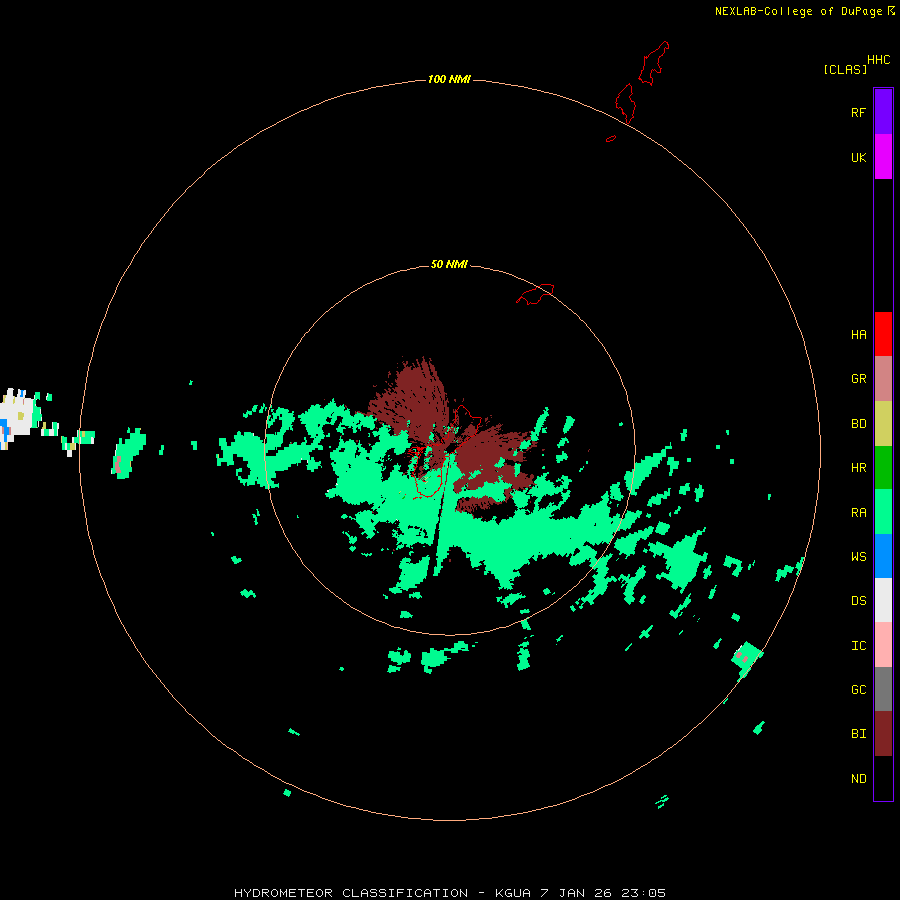Click the BD legend label

[x=858, y=424]
